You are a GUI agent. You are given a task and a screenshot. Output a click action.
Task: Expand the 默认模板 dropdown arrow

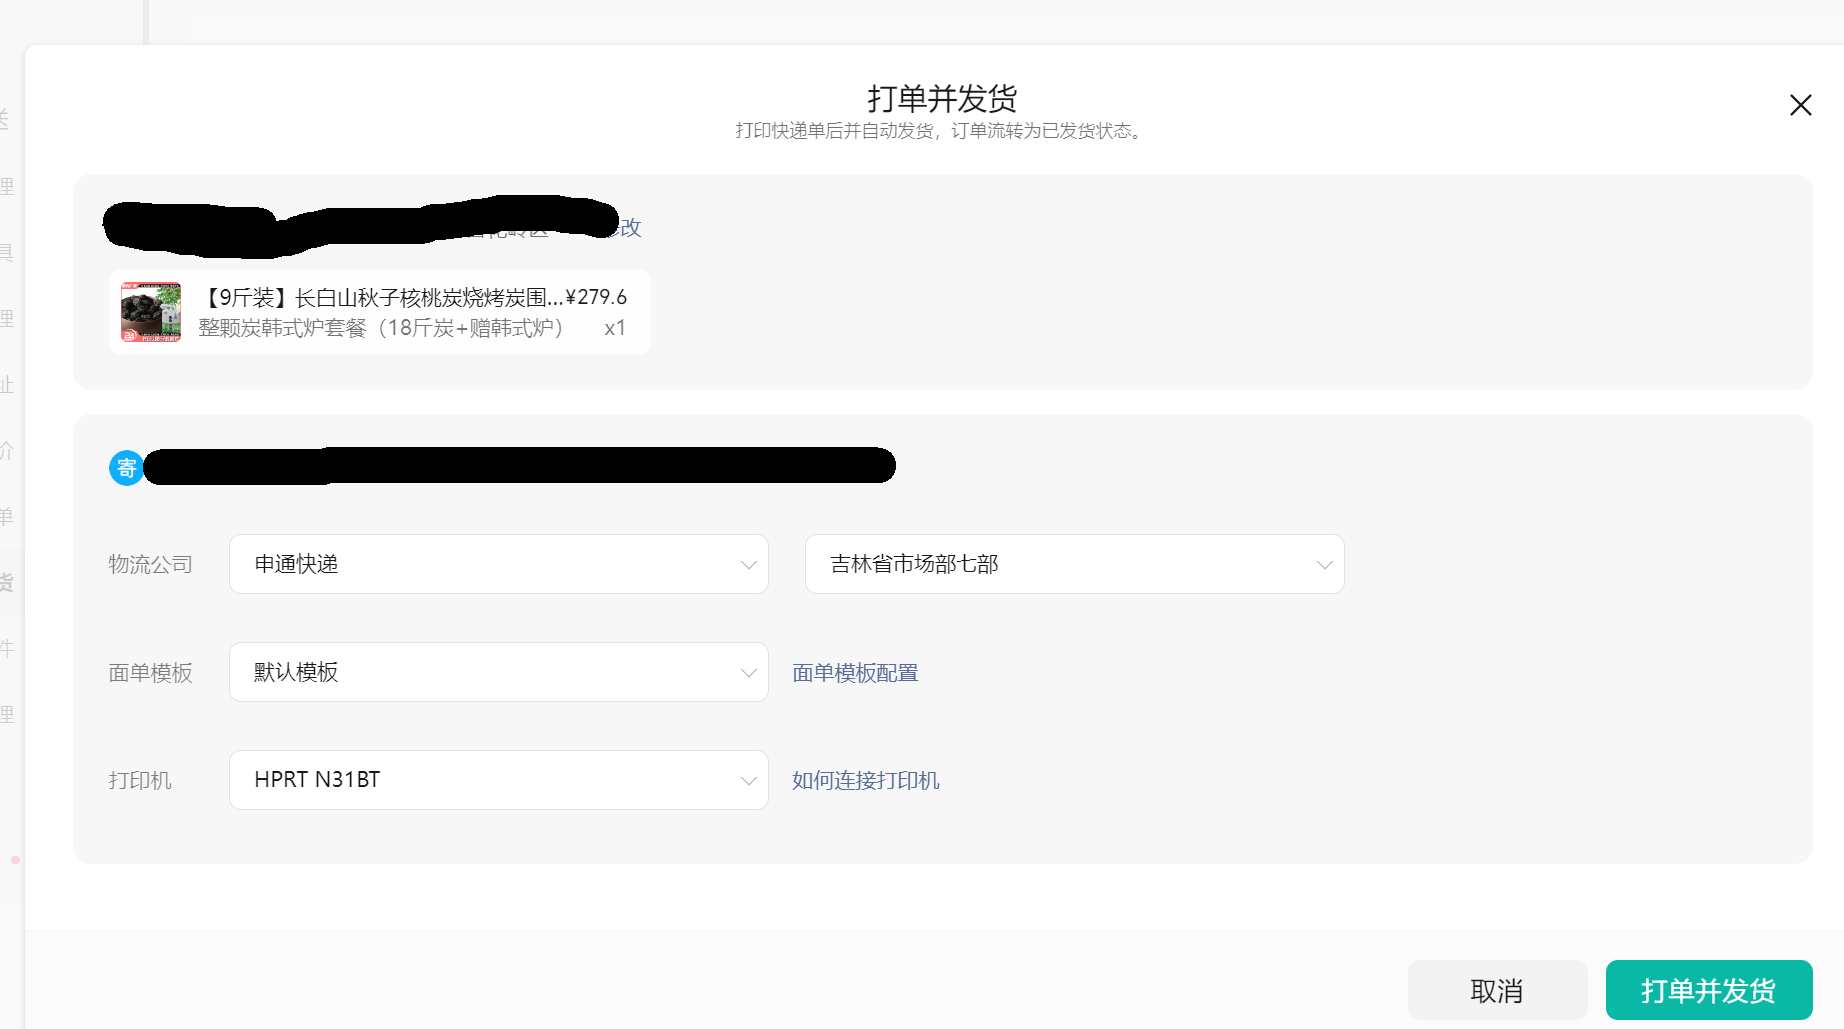(x=748, y=673)
